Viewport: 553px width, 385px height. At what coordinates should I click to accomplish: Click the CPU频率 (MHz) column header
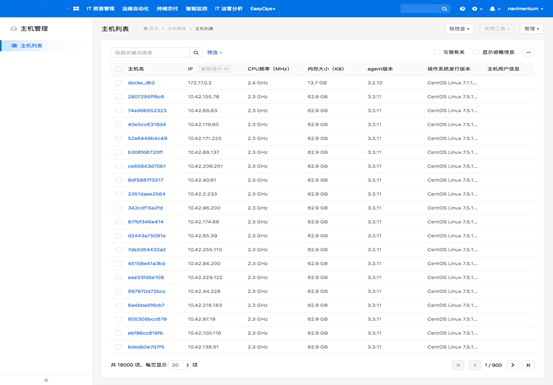point(268,69)
